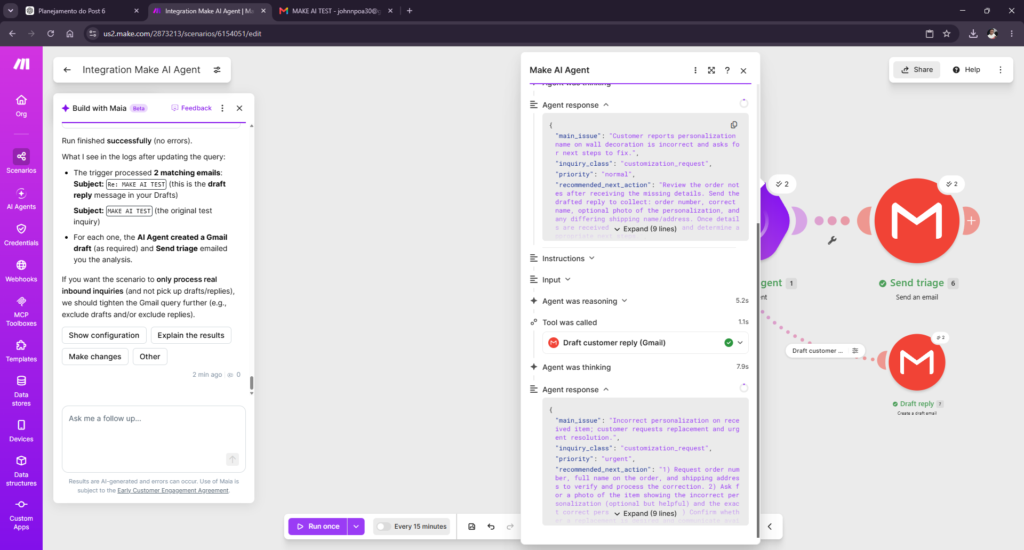The image size is (1024, 550).
Task: Close the Make AI Agent panel
Action: pos(743,71)
